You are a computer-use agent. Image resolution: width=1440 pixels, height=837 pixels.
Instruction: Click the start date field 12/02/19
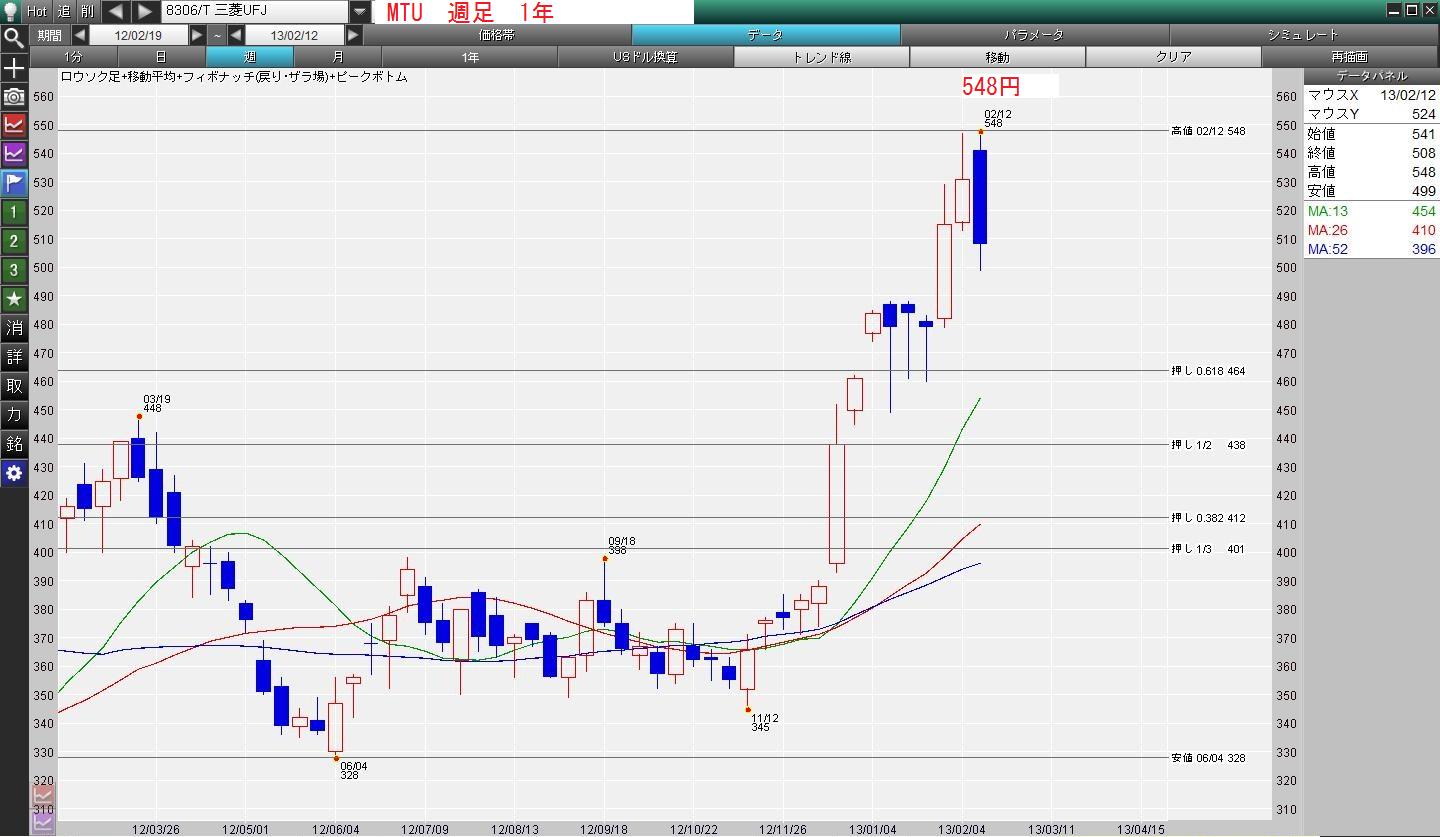pyautogui.click(x=139, y=35)
